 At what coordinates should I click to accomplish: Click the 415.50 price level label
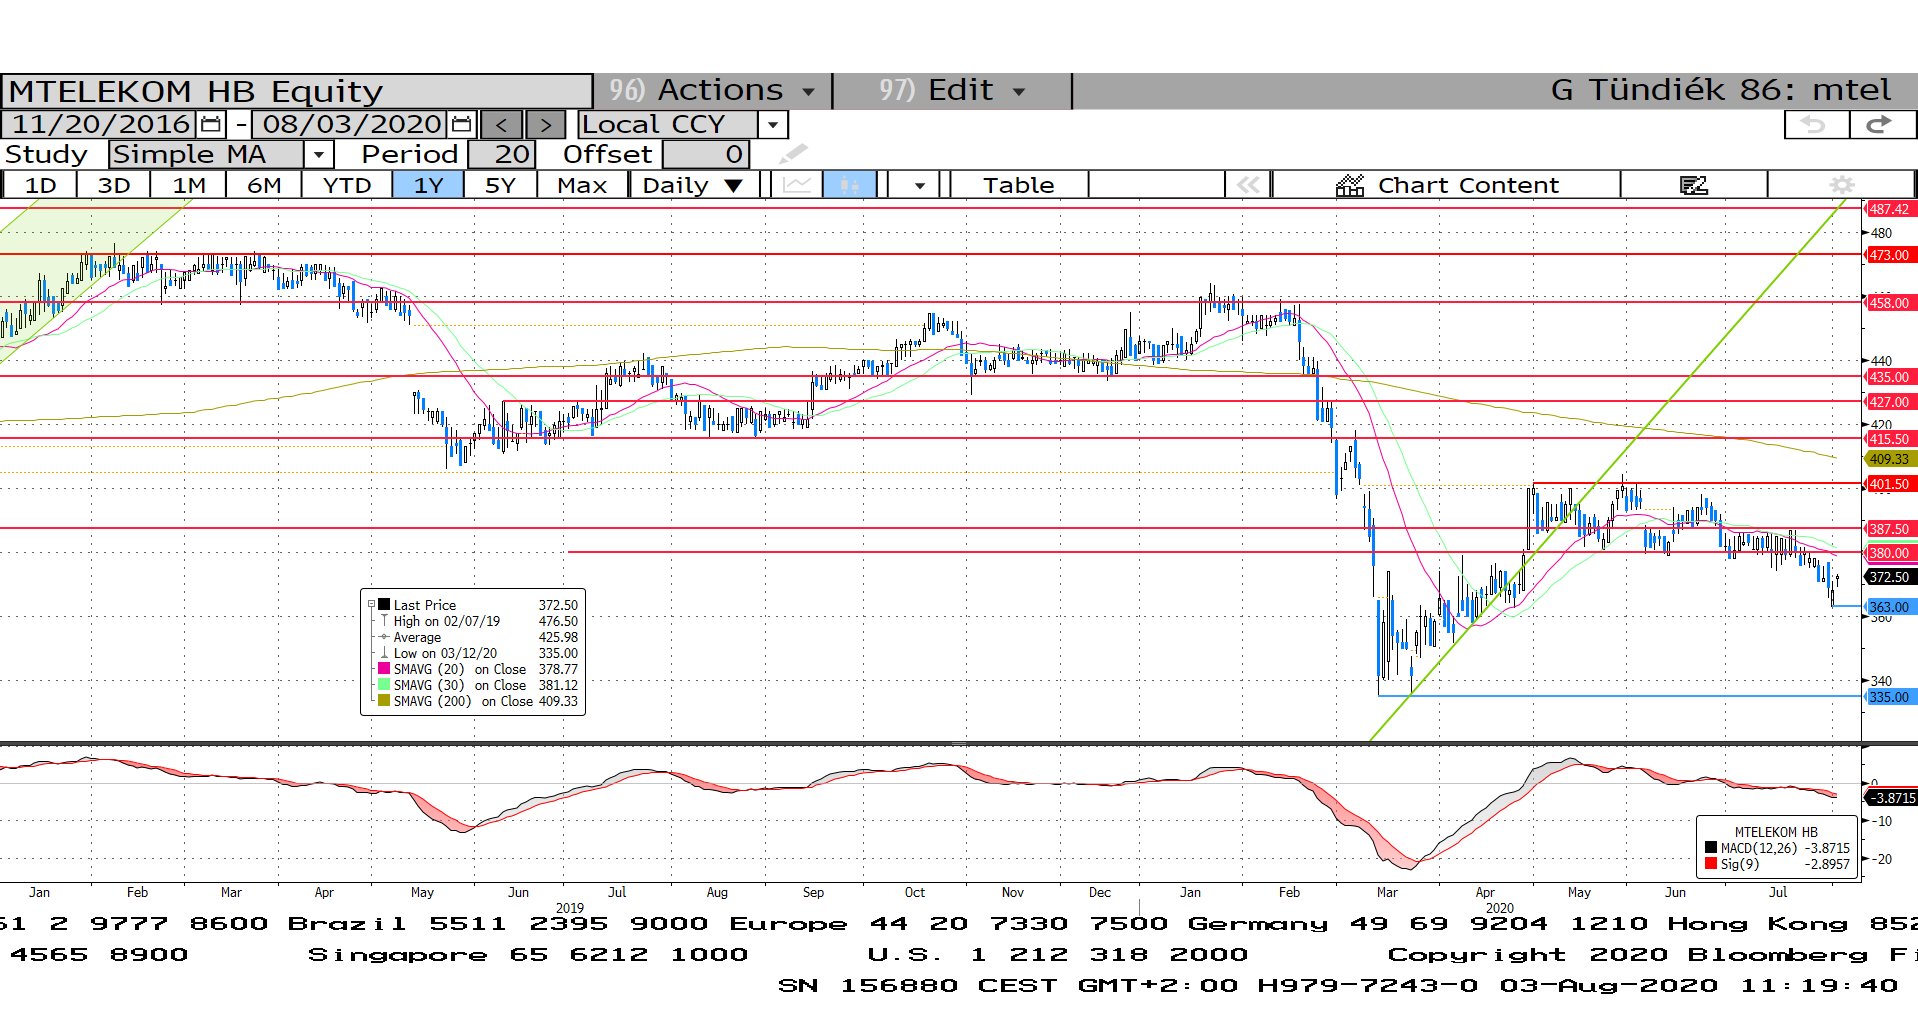(1890, 439)
